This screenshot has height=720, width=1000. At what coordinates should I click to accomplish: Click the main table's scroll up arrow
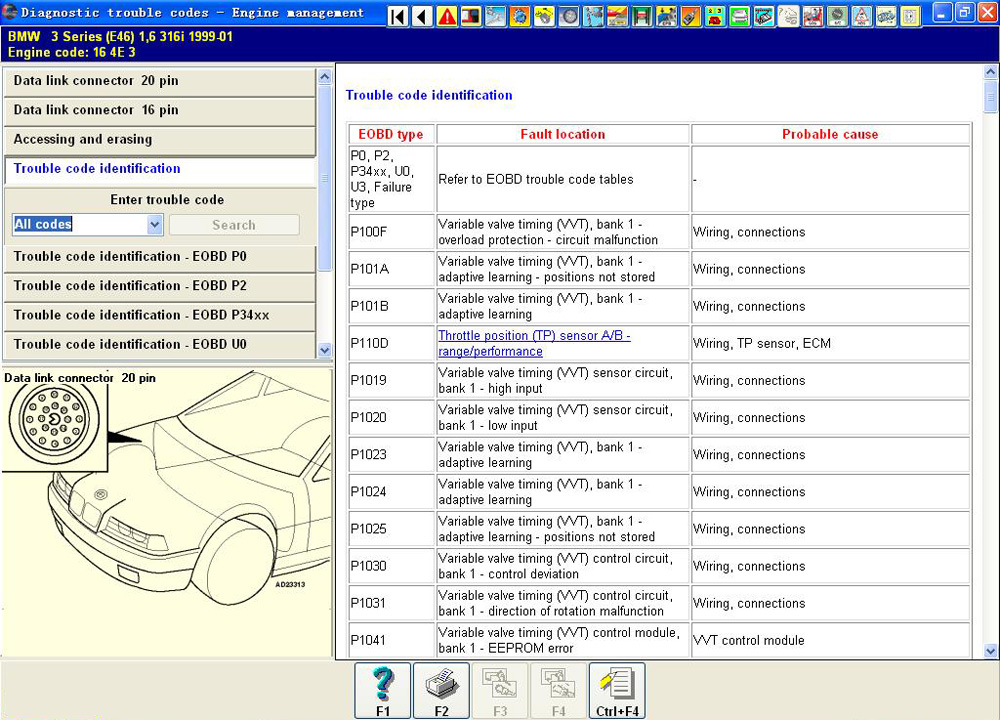point(990,72)
